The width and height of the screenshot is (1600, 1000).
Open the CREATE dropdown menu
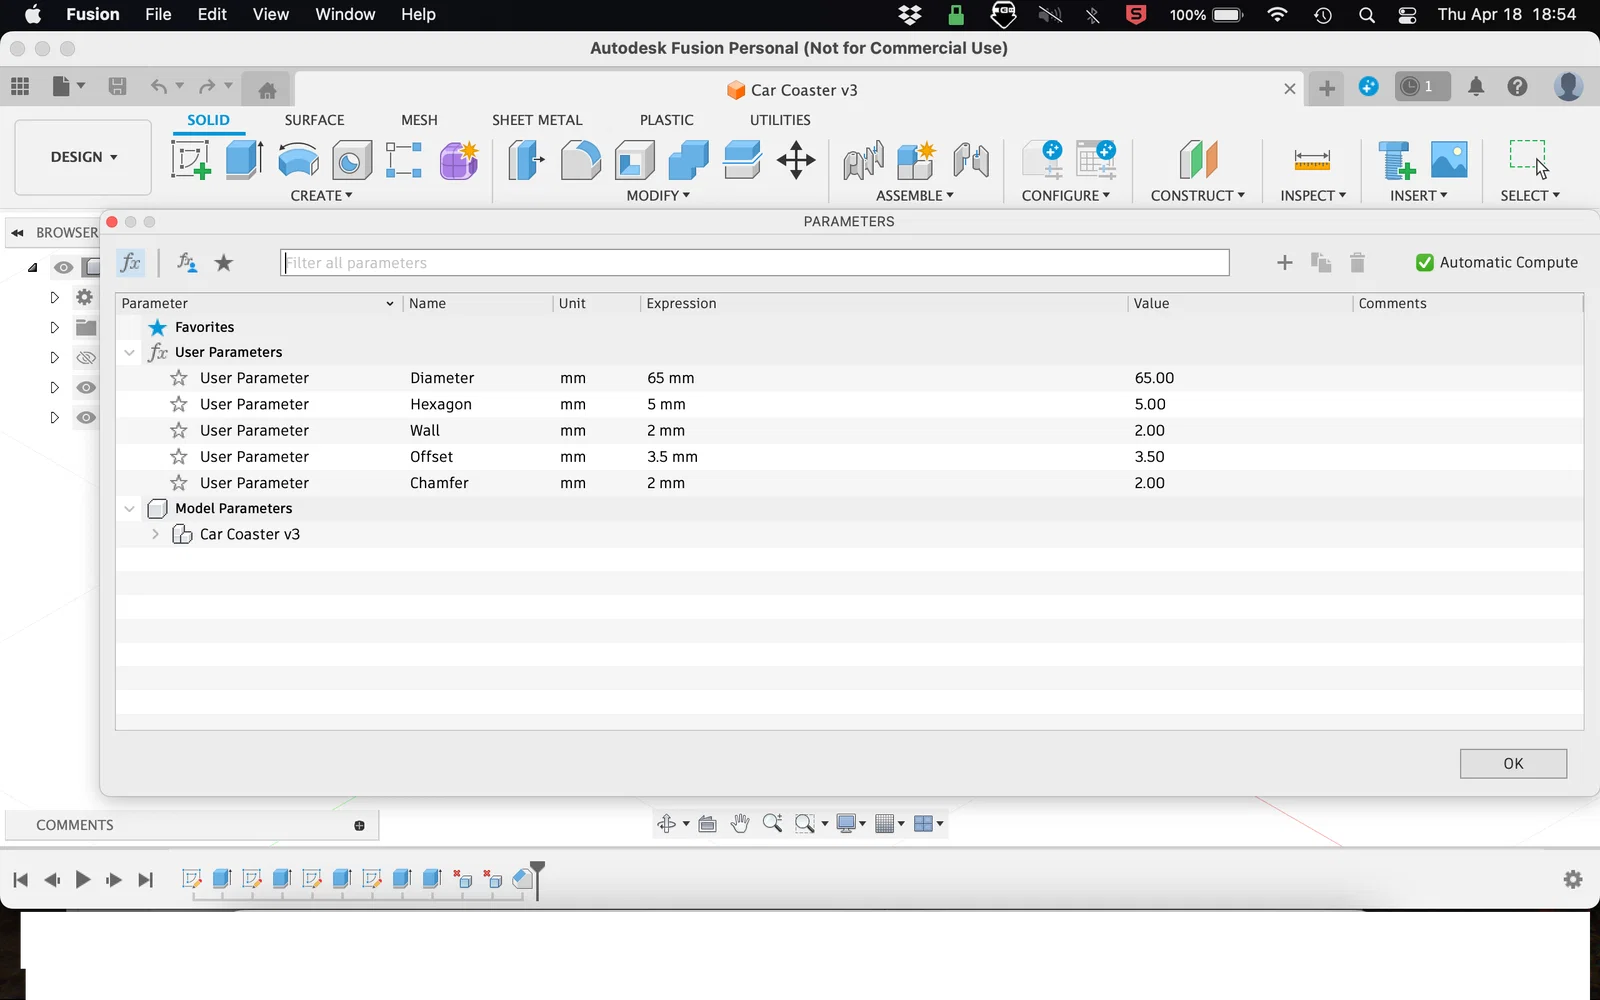pos(321,196)
